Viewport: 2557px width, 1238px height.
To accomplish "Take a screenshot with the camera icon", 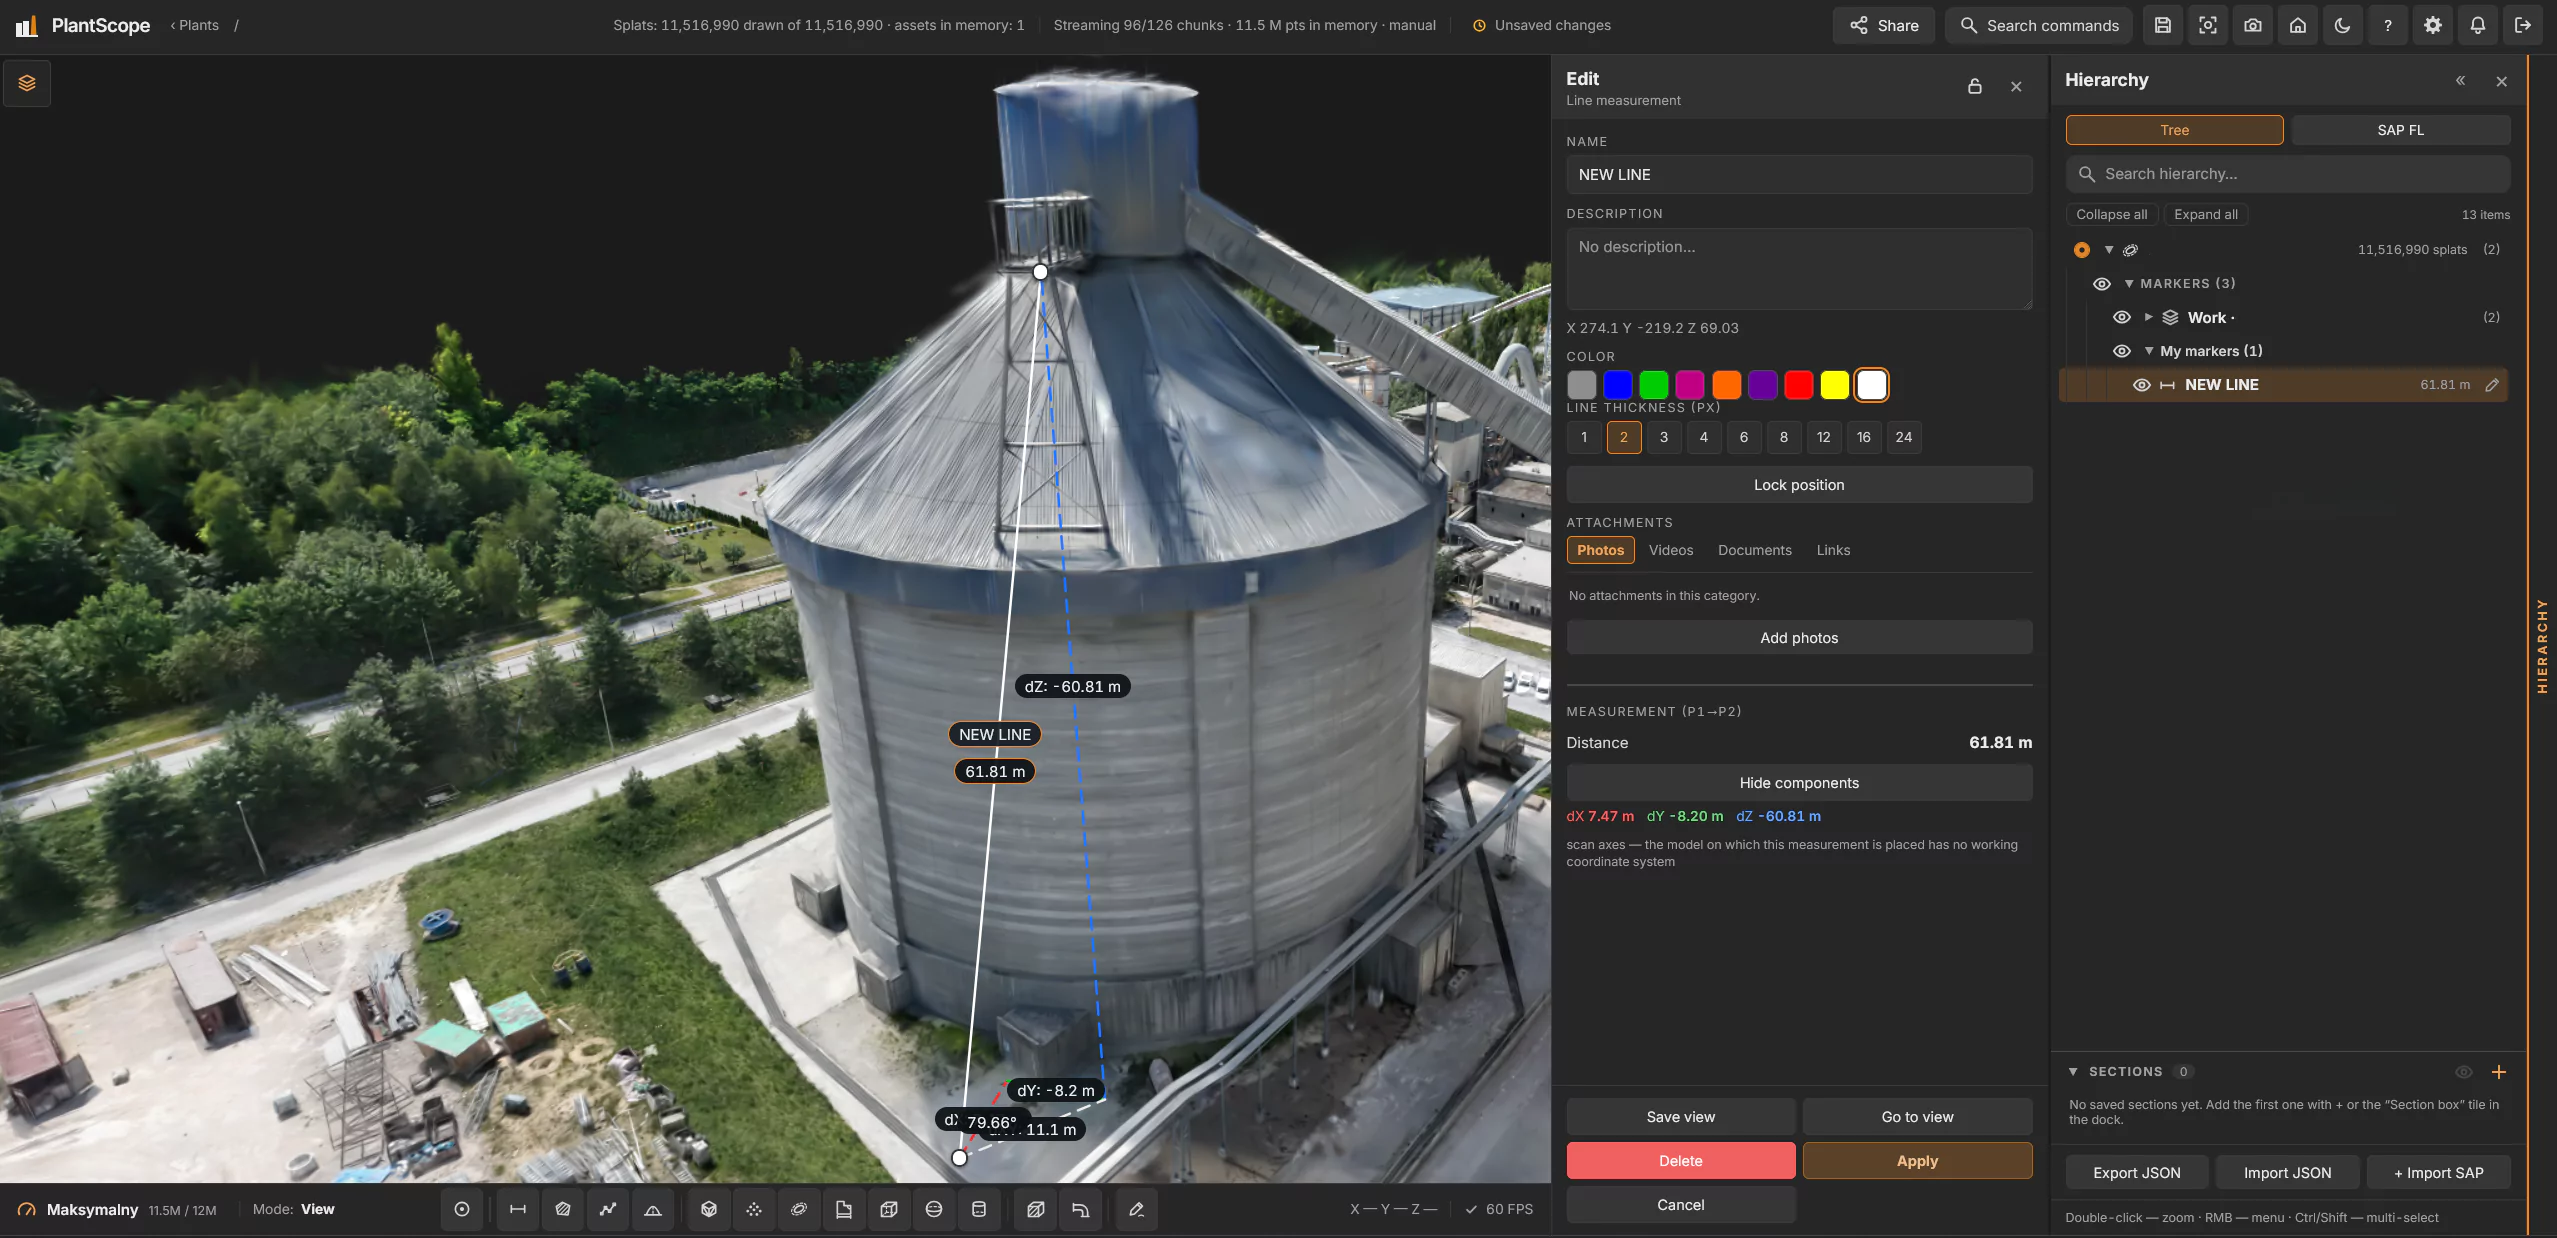I will (x=2253, y=25).
